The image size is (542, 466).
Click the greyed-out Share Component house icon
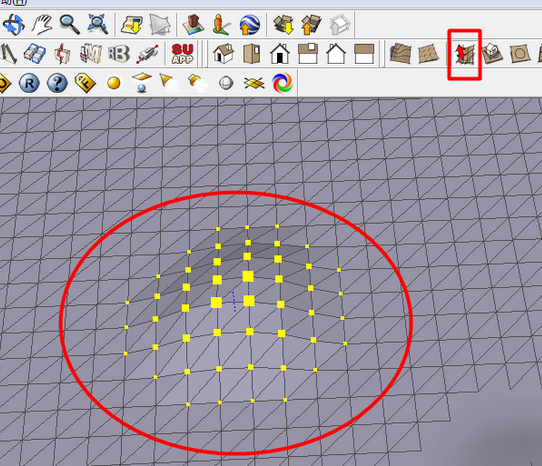[340, 25]
